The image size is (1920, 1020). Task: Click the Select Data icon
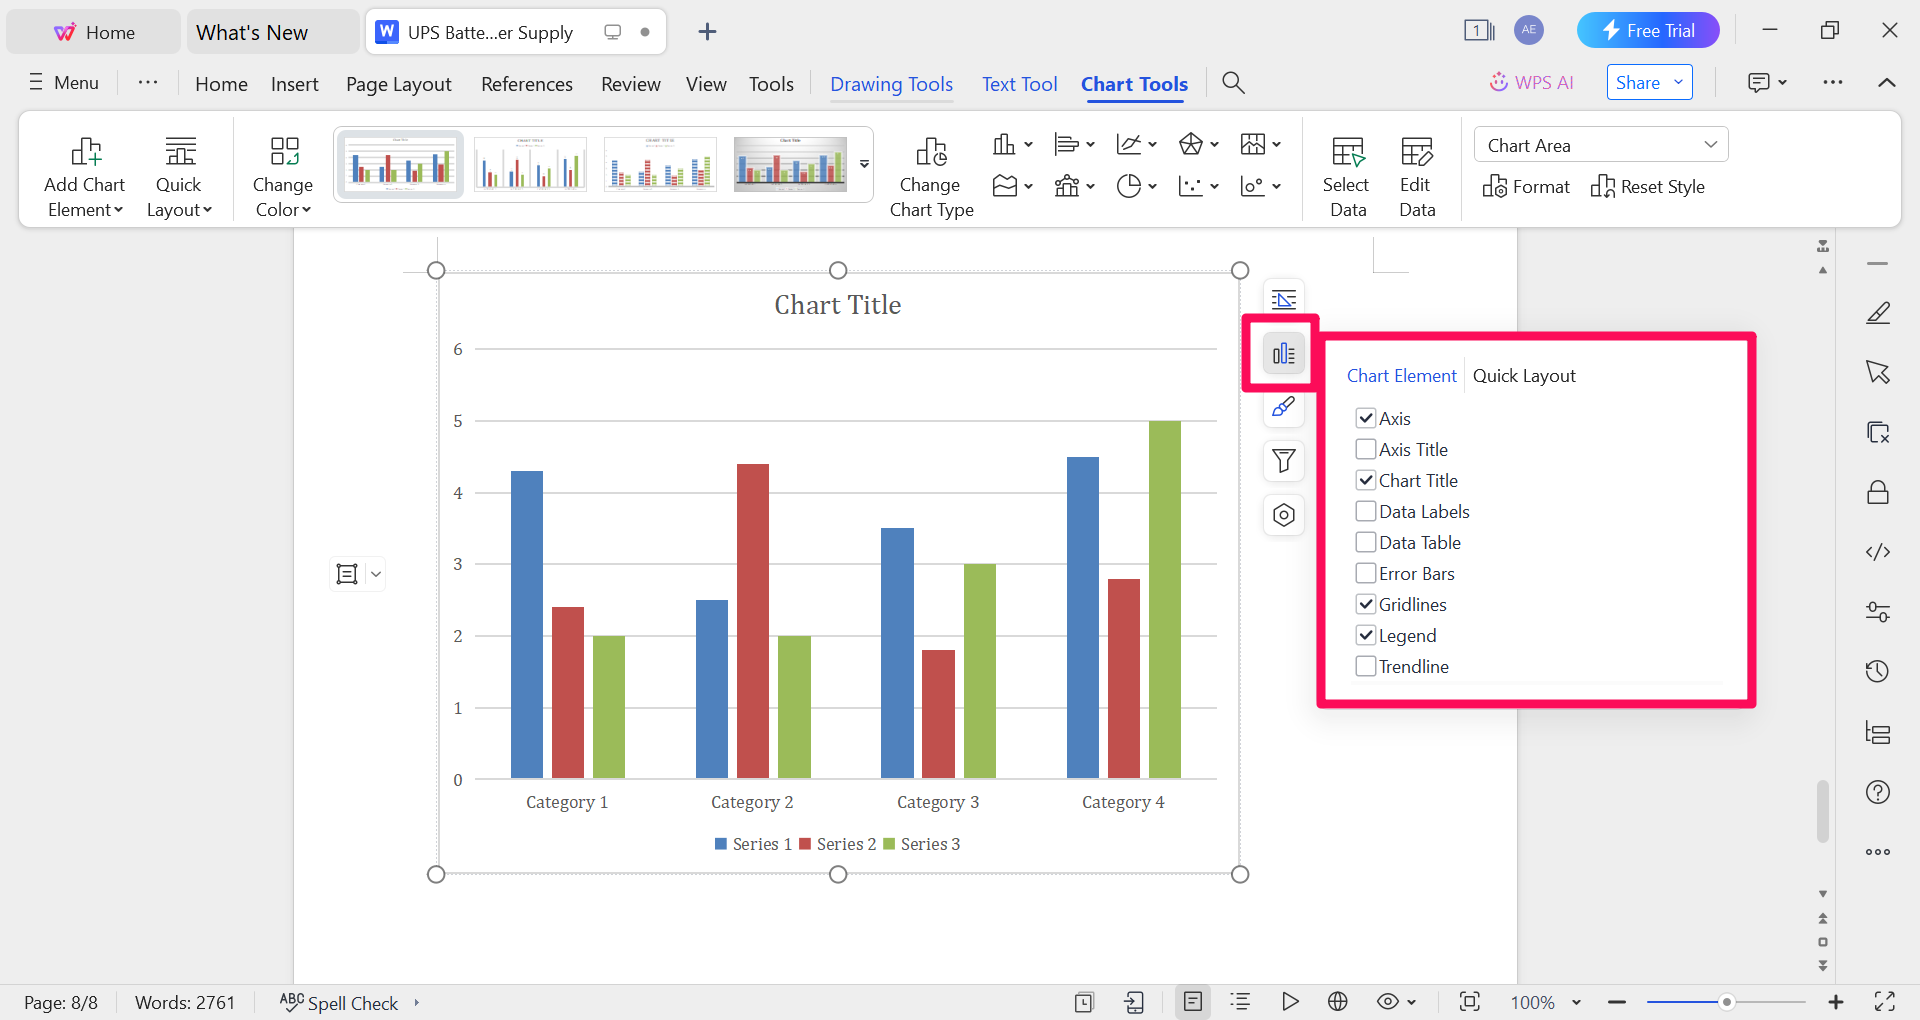tap(1347, 170)
